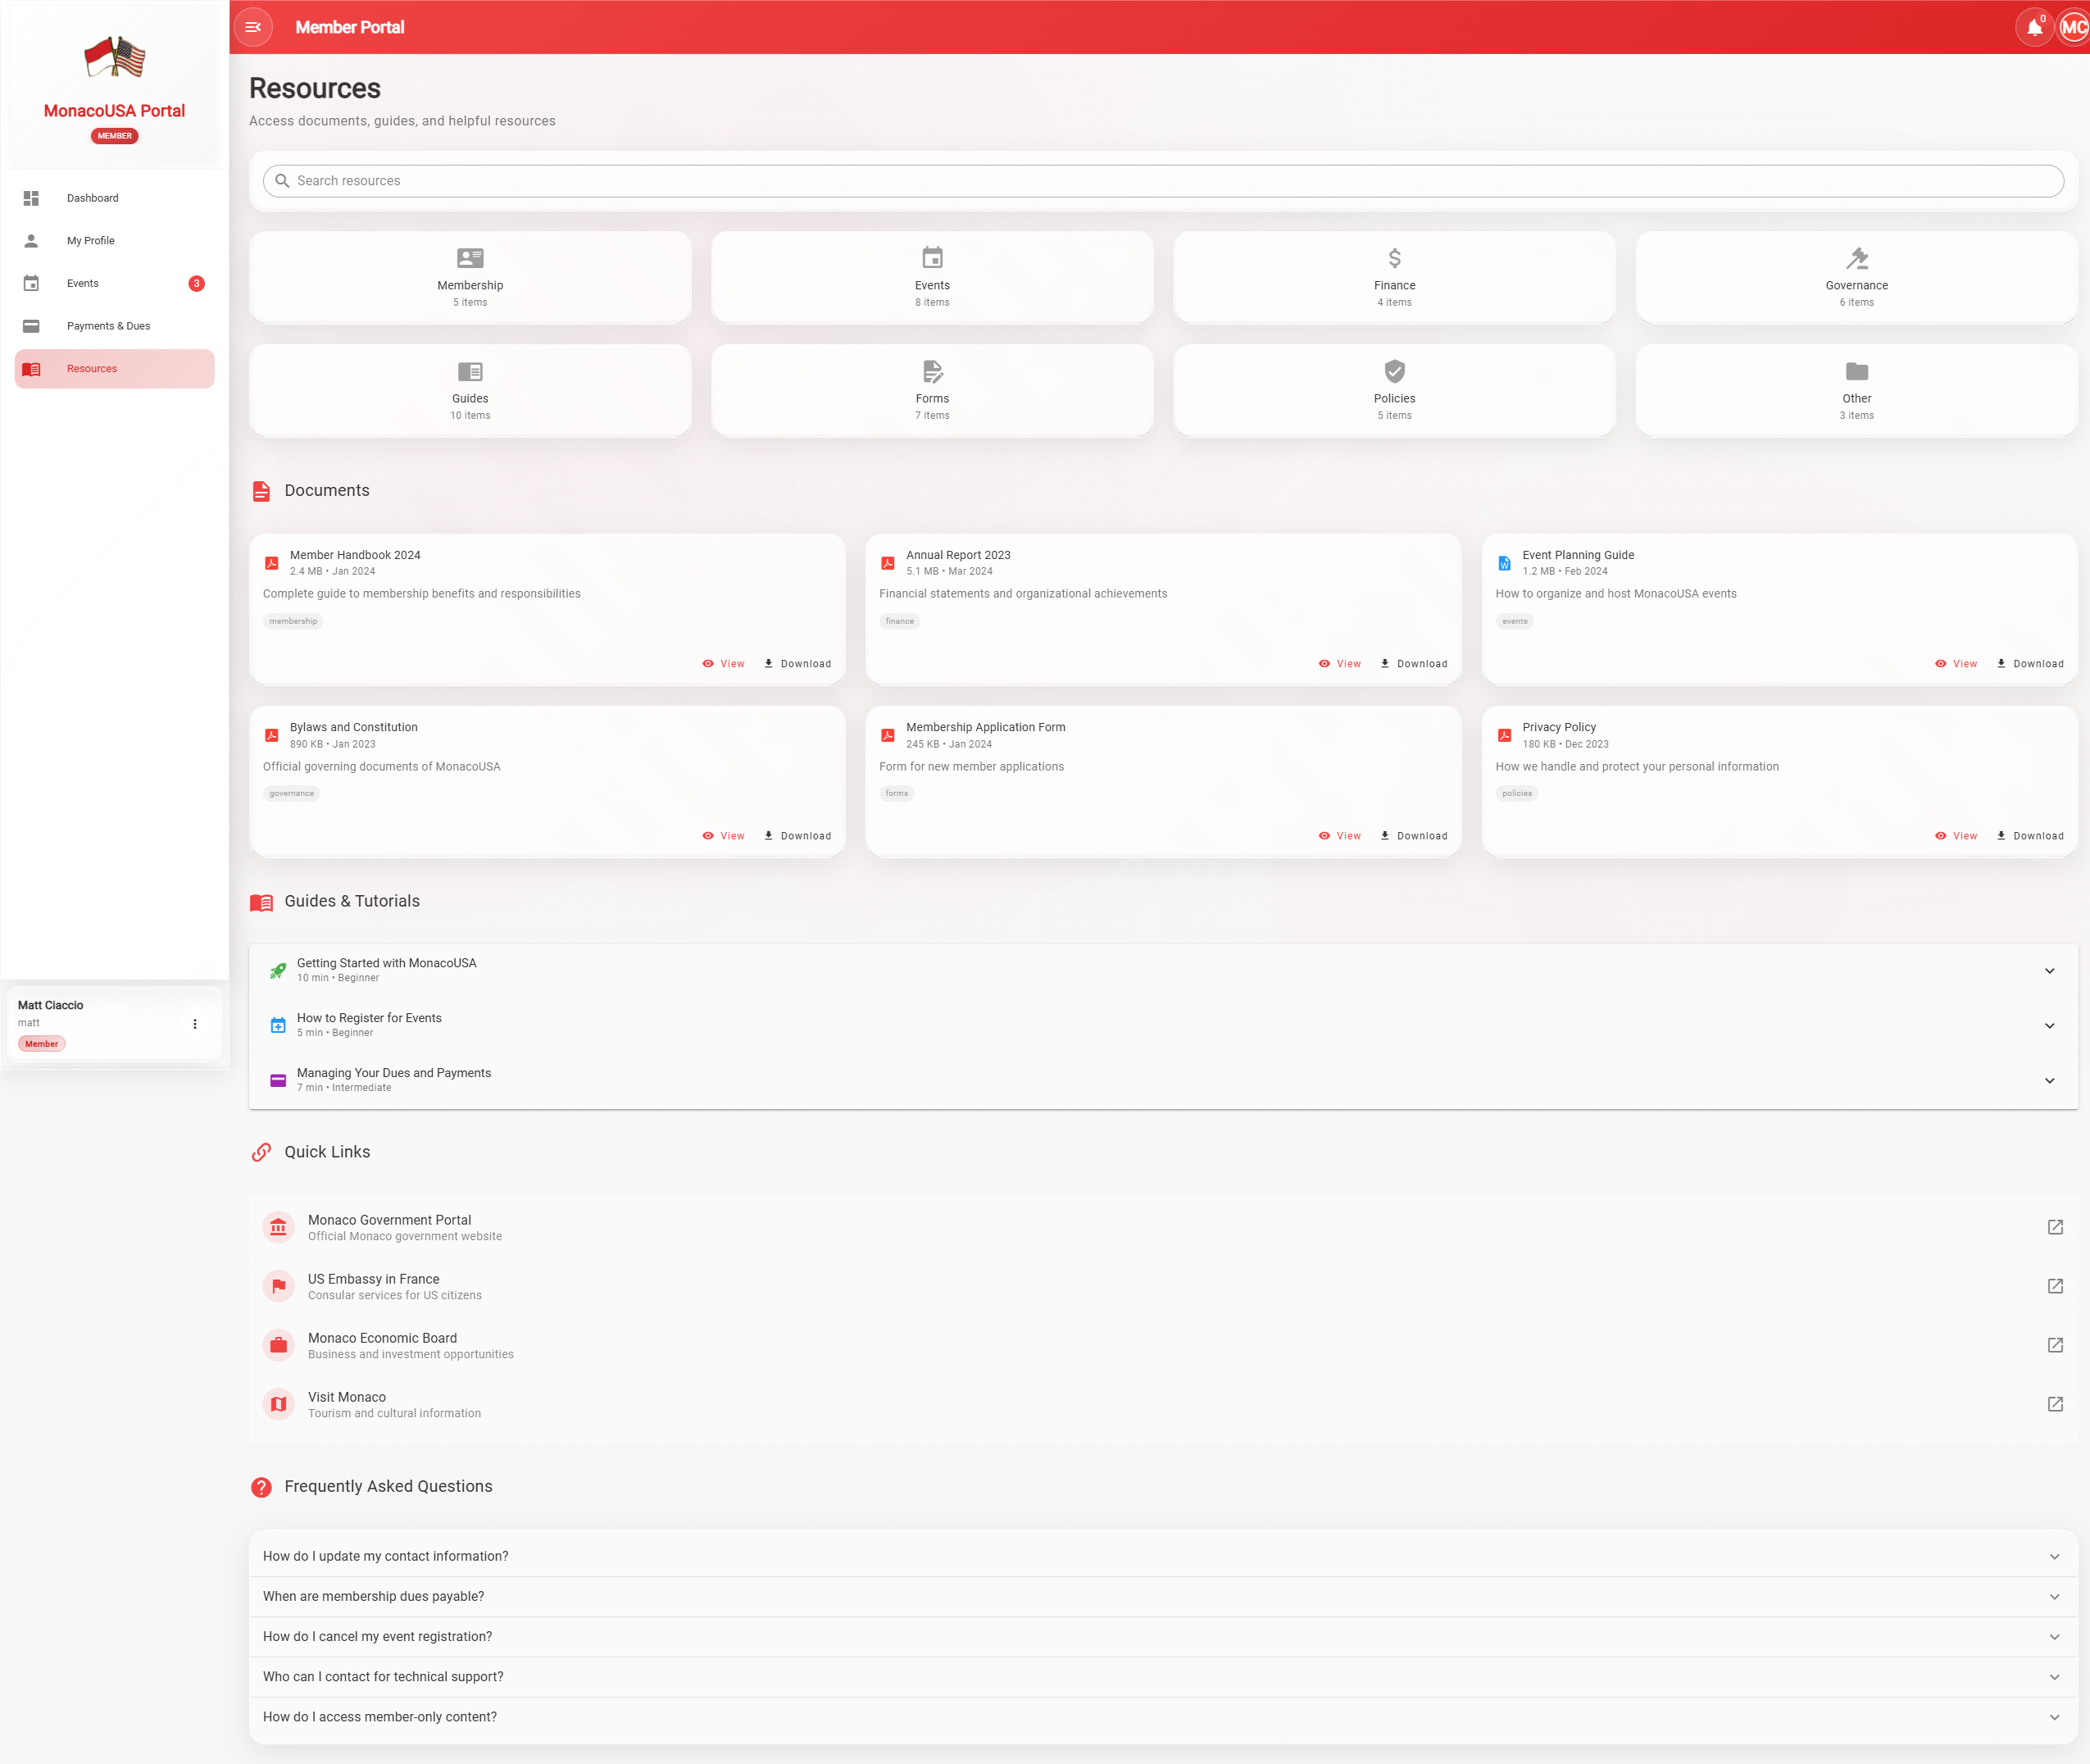Collapse sidebar using hamburger menu icon

pos(253,27)
